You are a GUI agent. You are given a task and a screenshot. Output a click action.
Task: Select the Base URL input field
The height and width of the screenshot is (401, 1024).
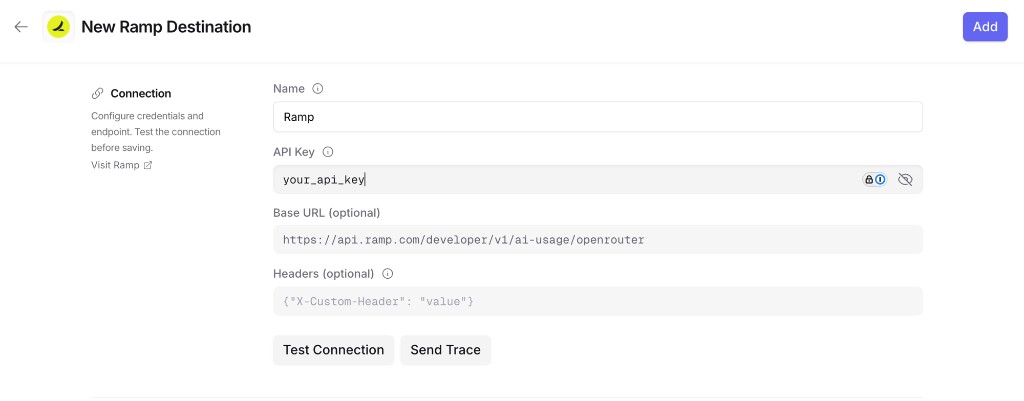point(597,240)
